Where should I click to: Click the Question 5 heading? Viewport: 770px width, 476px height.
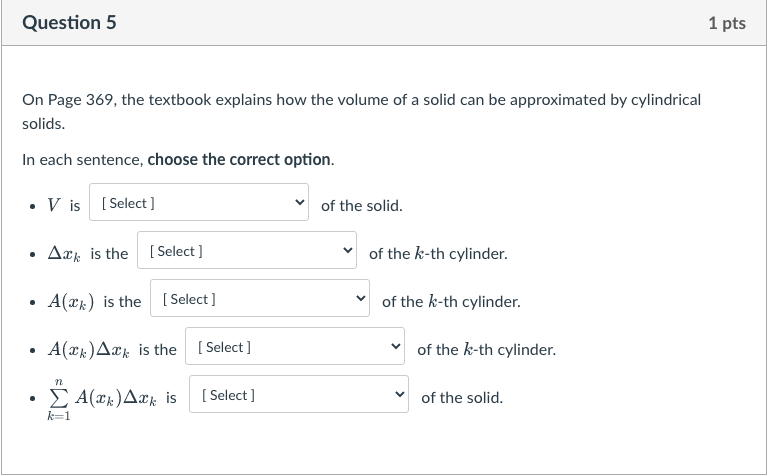pyautogui.click(x=69, y=23)
